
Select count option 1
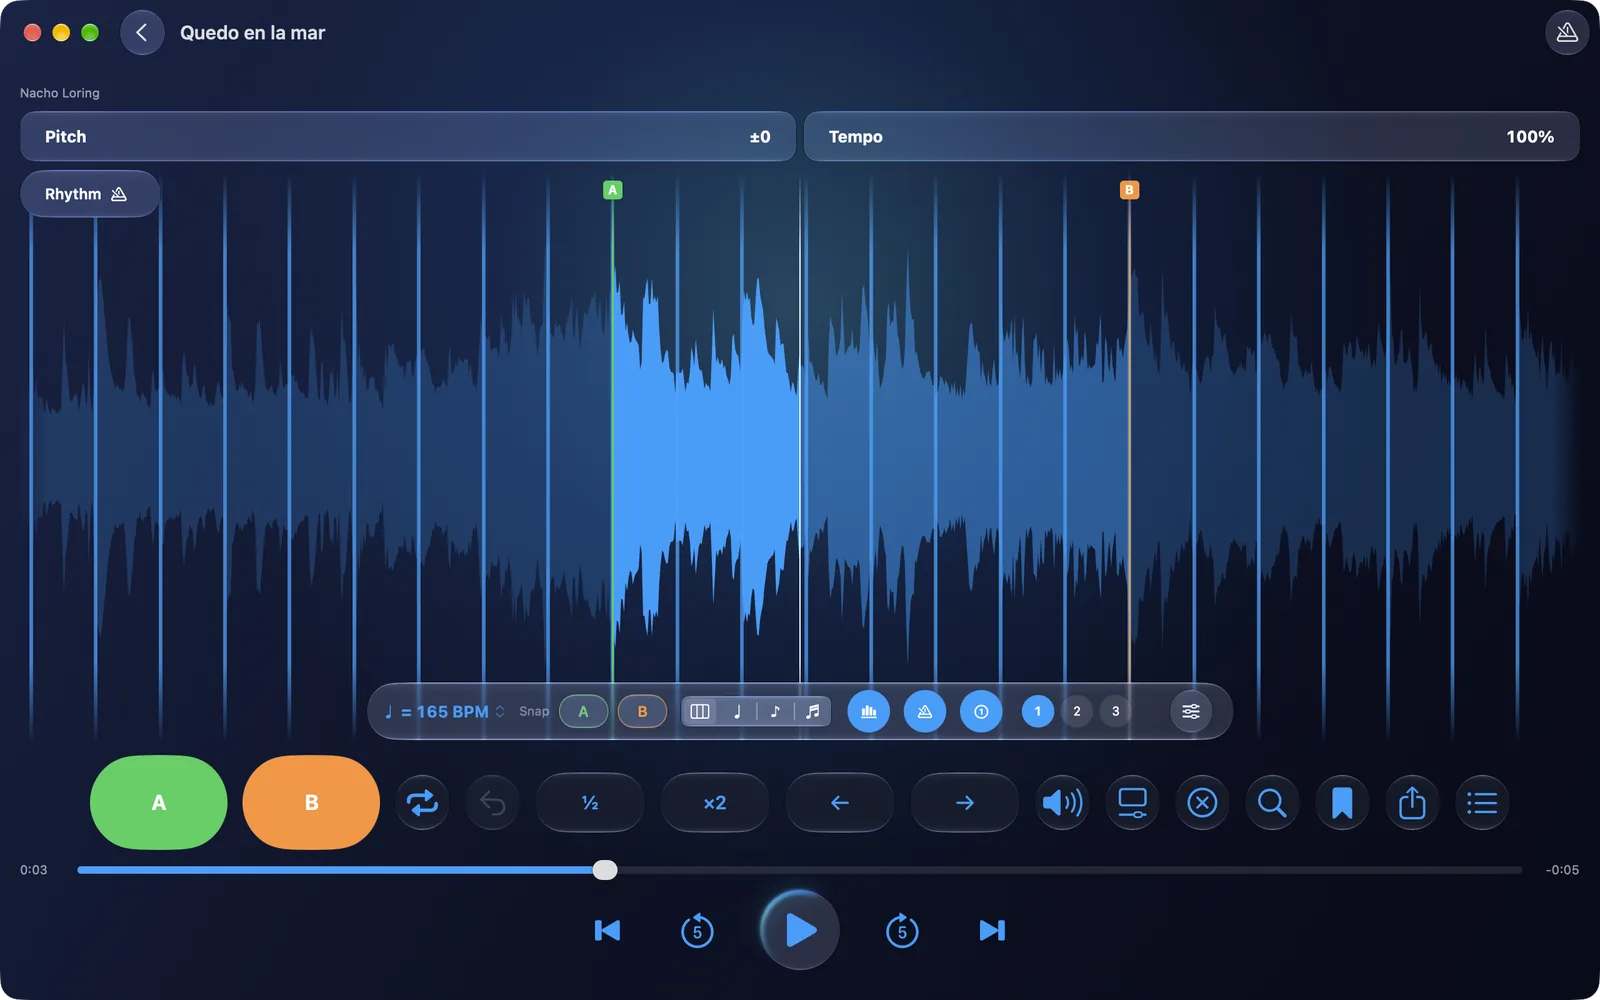click(x=1038, y=711)
